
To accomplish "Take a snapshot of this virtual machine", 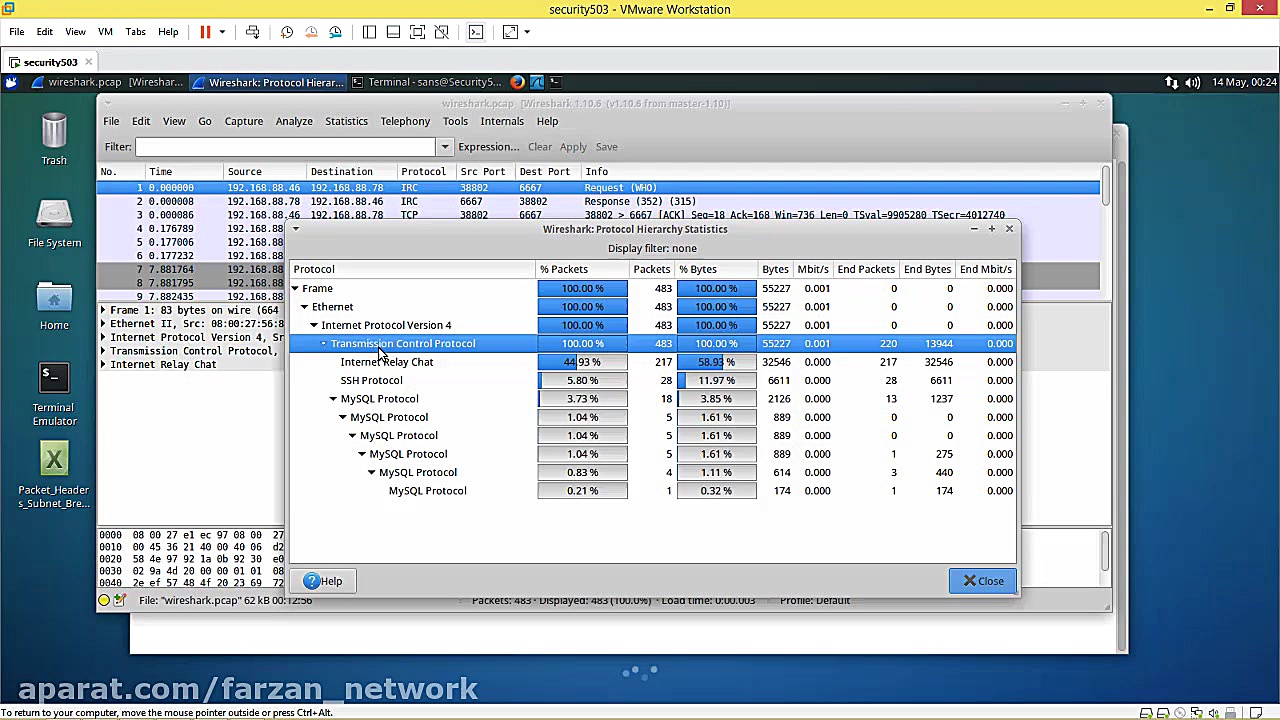I will [x=287, y=32].
